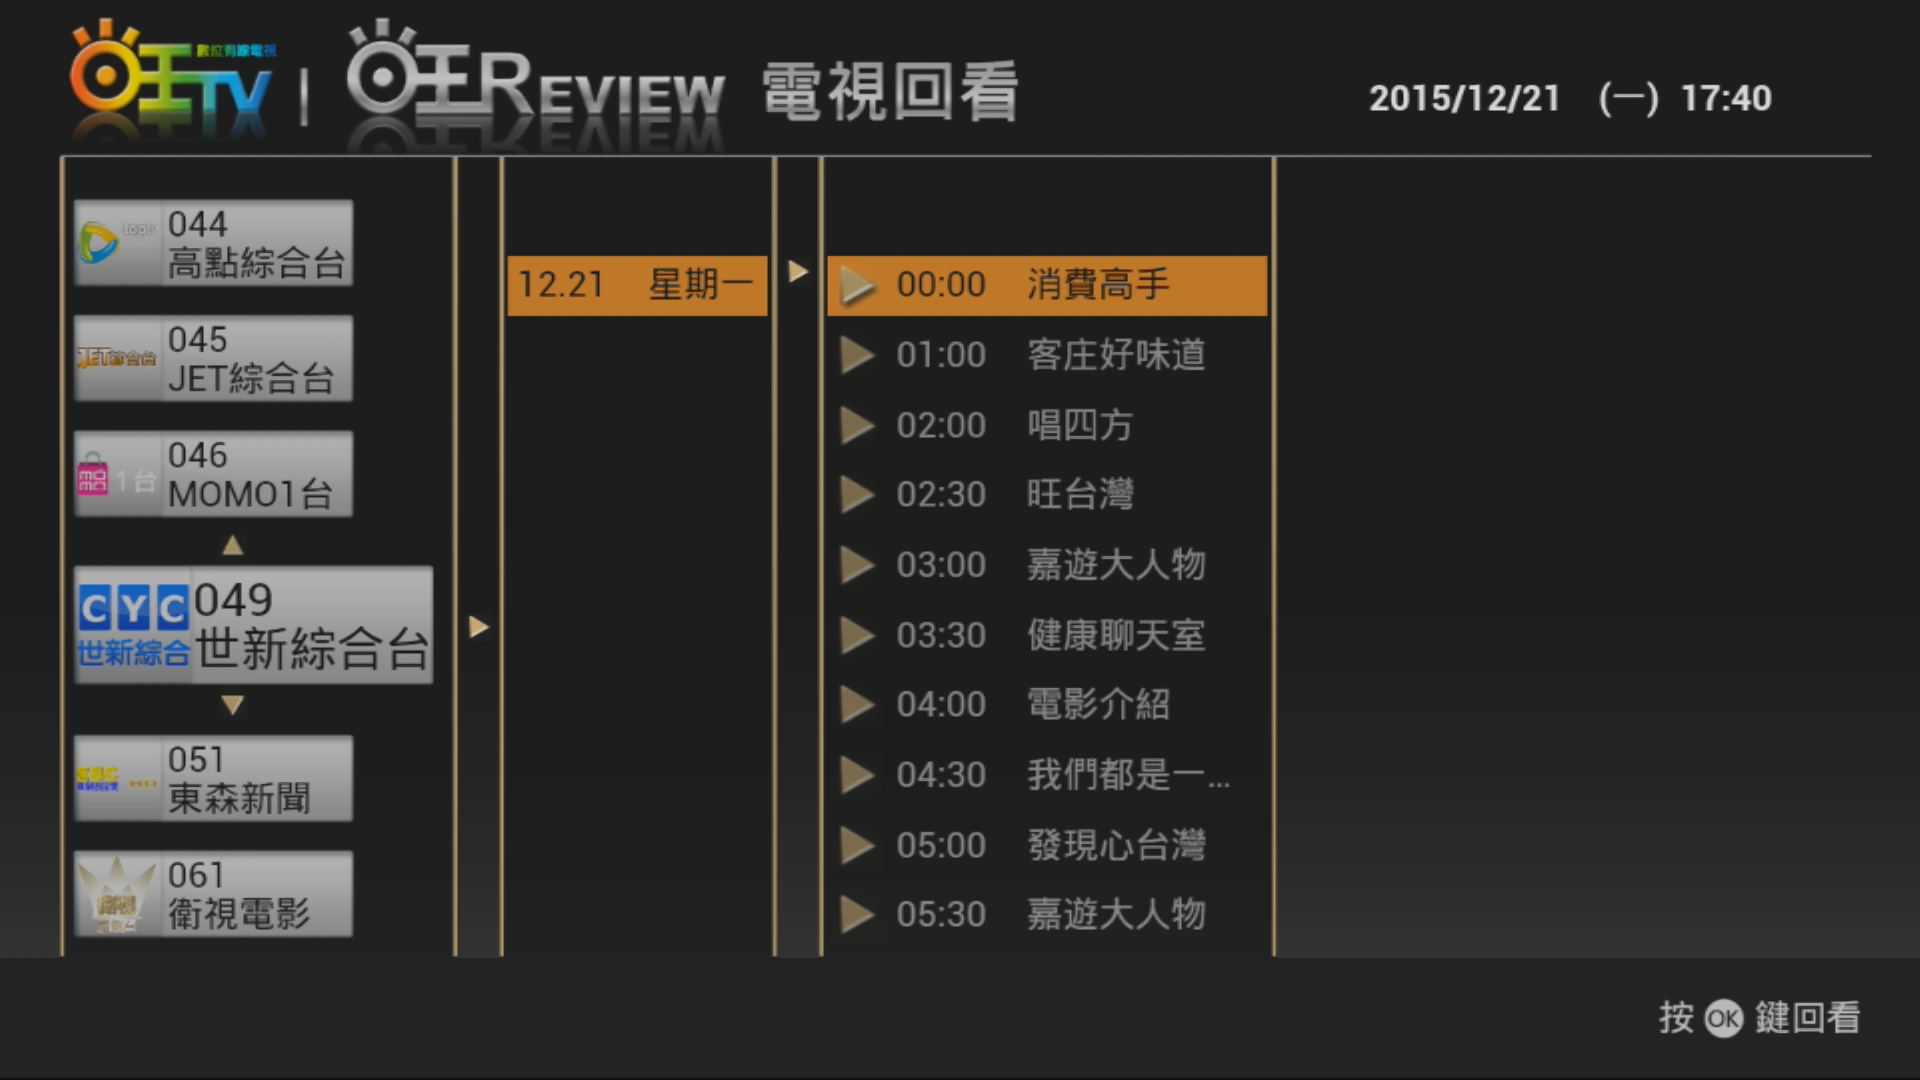Select channel 045 JET綜合台

(x=213, y=358)
